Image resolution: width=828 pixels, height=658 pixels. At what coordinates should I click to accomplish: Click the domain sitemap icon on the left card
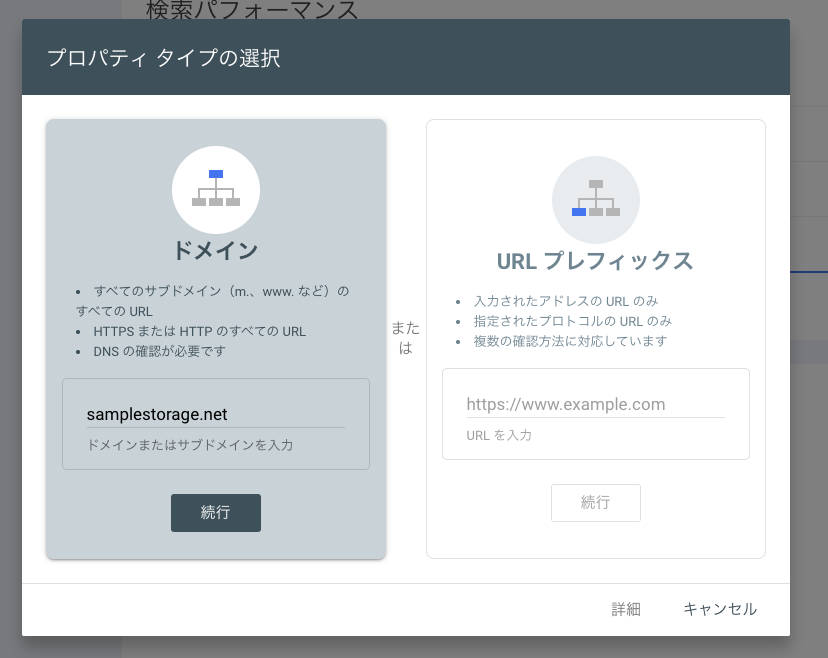pyautogui.click(x=216, y=190)
